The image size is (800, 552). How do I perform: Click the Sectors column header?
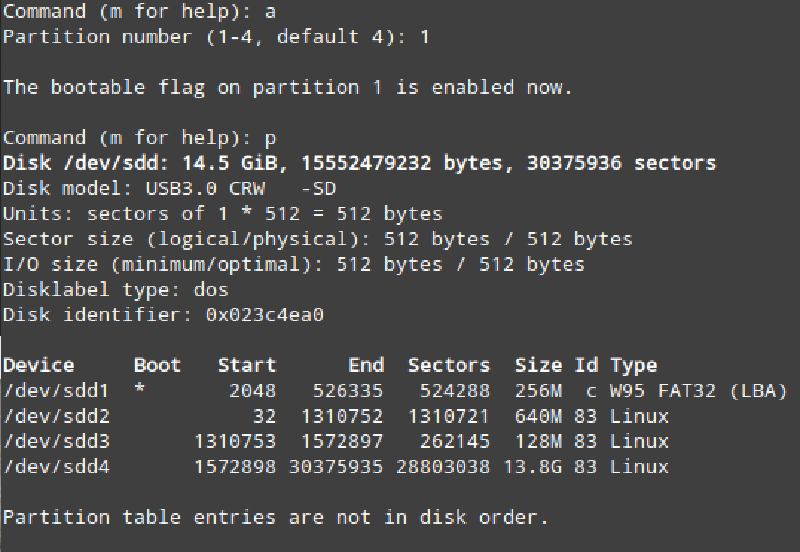tap(449, 365)
